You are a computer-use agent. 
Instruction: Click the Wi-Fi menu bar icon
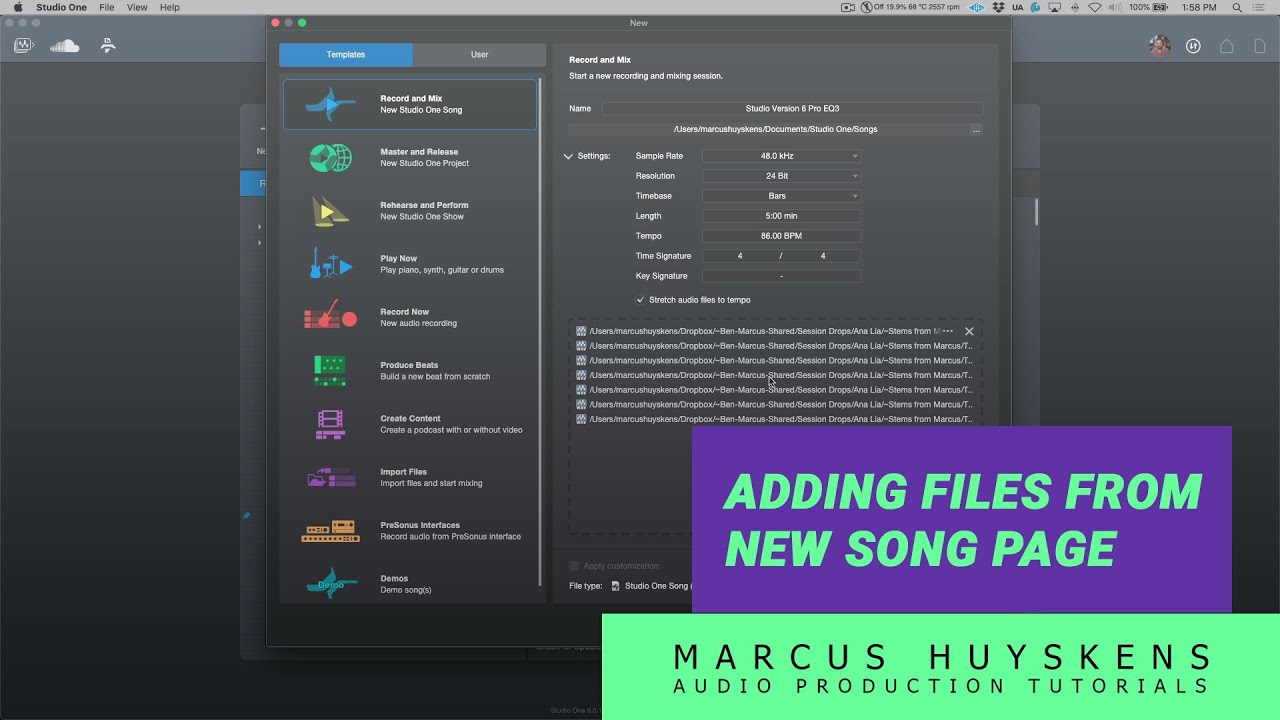point(1095,7)
